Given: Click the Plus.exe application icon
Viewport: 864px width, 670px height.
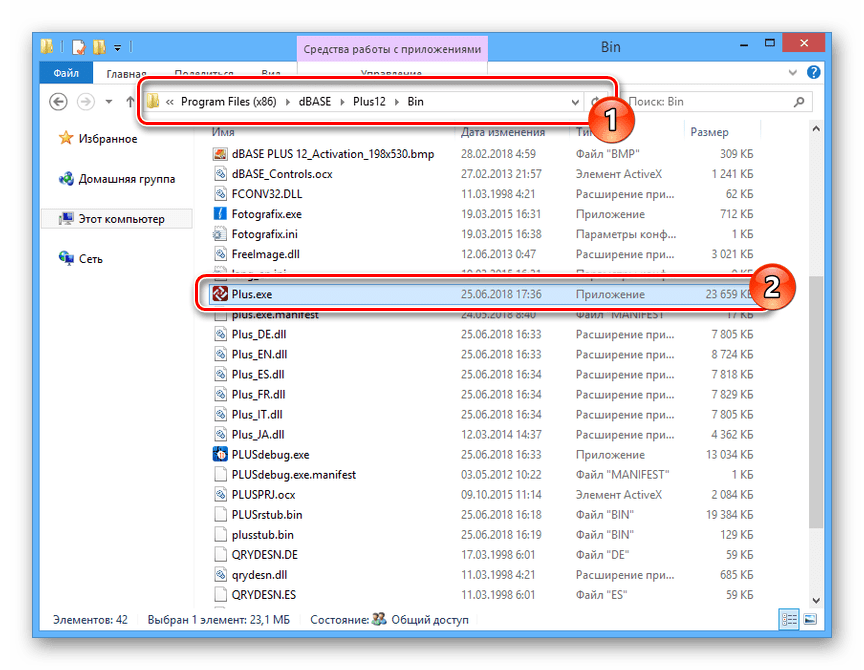Looking at the screenshot, I should (x=220, y=295).
